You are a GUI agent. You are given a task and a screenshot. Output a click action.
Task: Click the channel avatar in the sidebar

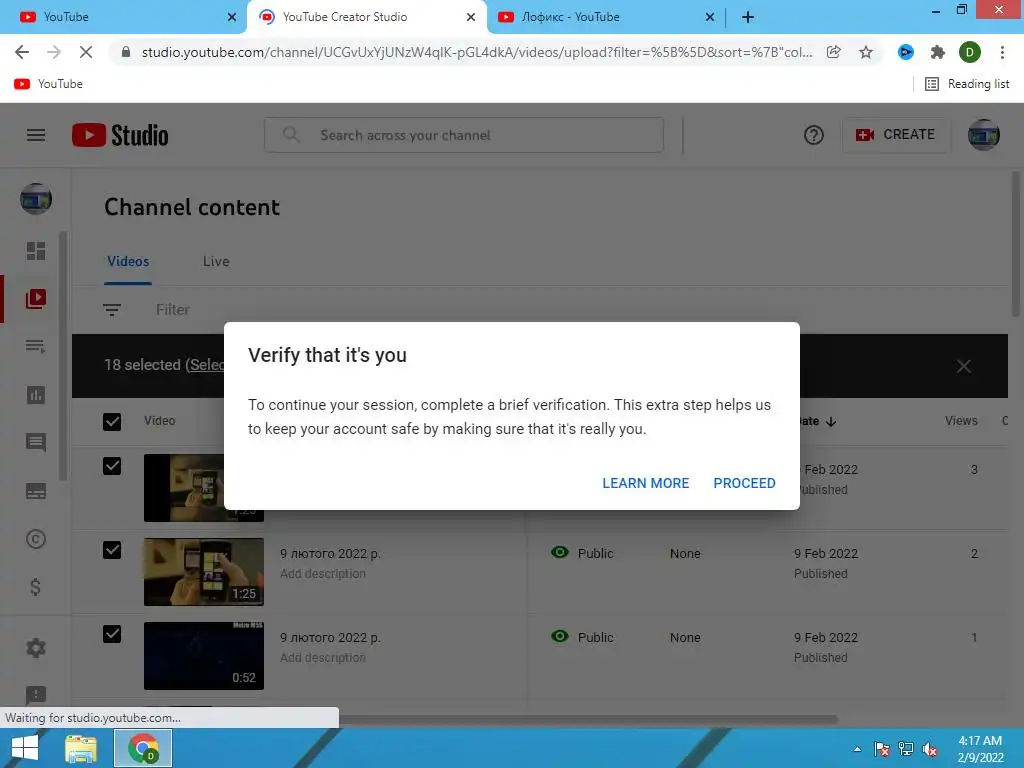(36, 199)
